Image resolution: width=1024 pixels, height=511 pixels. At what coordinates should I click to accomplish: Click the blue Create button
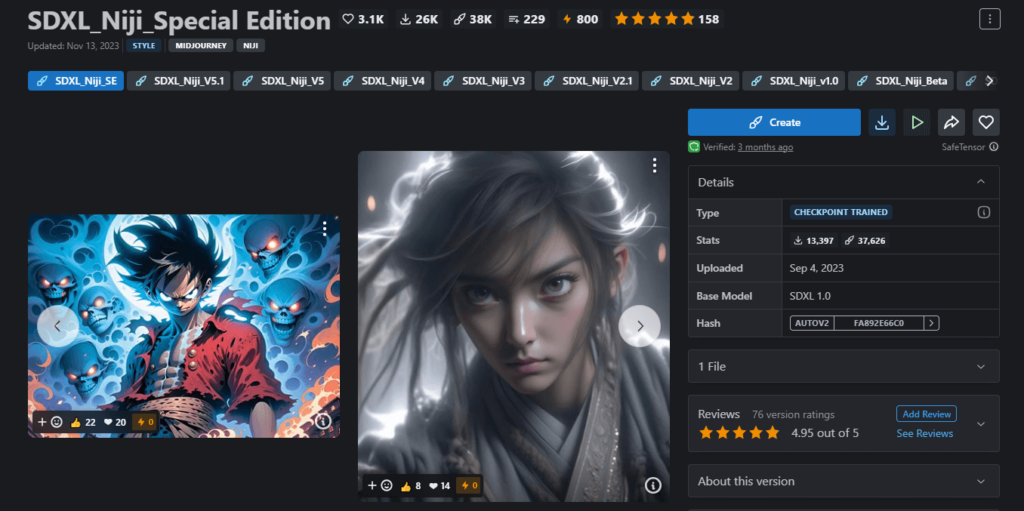tap(774, 122)
